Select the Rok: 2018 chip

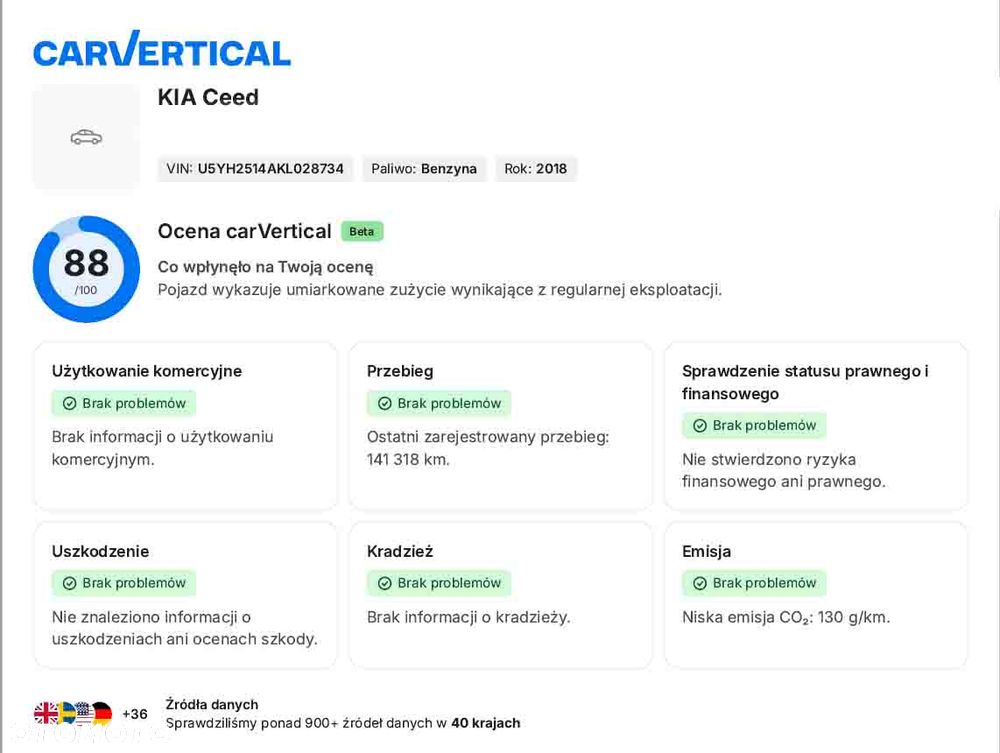pos(536,169)
